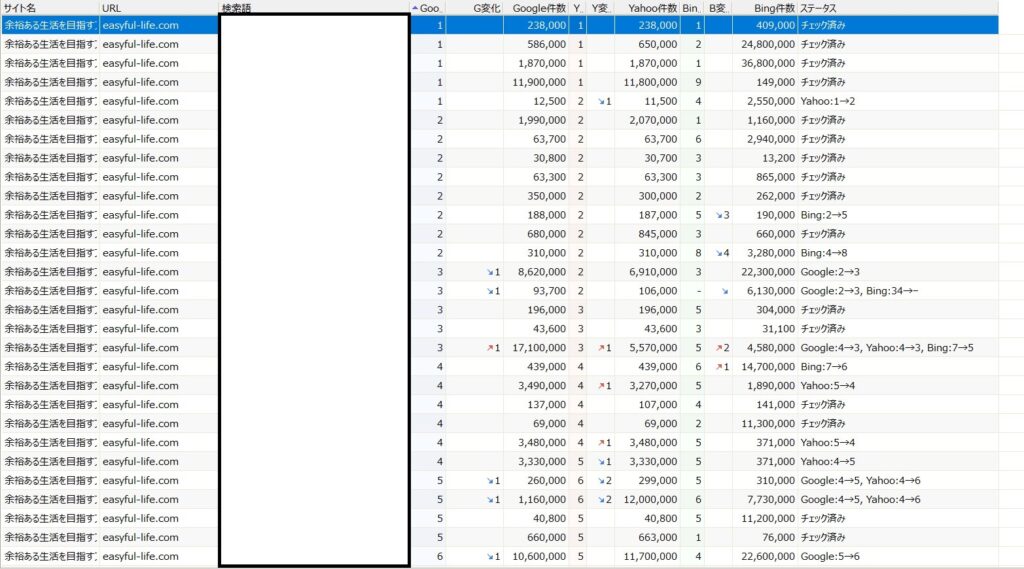The width and height of the screenshot is (1024, 569).
Task: Select Yahoo count cell 299,000
Action: [658, 480]
